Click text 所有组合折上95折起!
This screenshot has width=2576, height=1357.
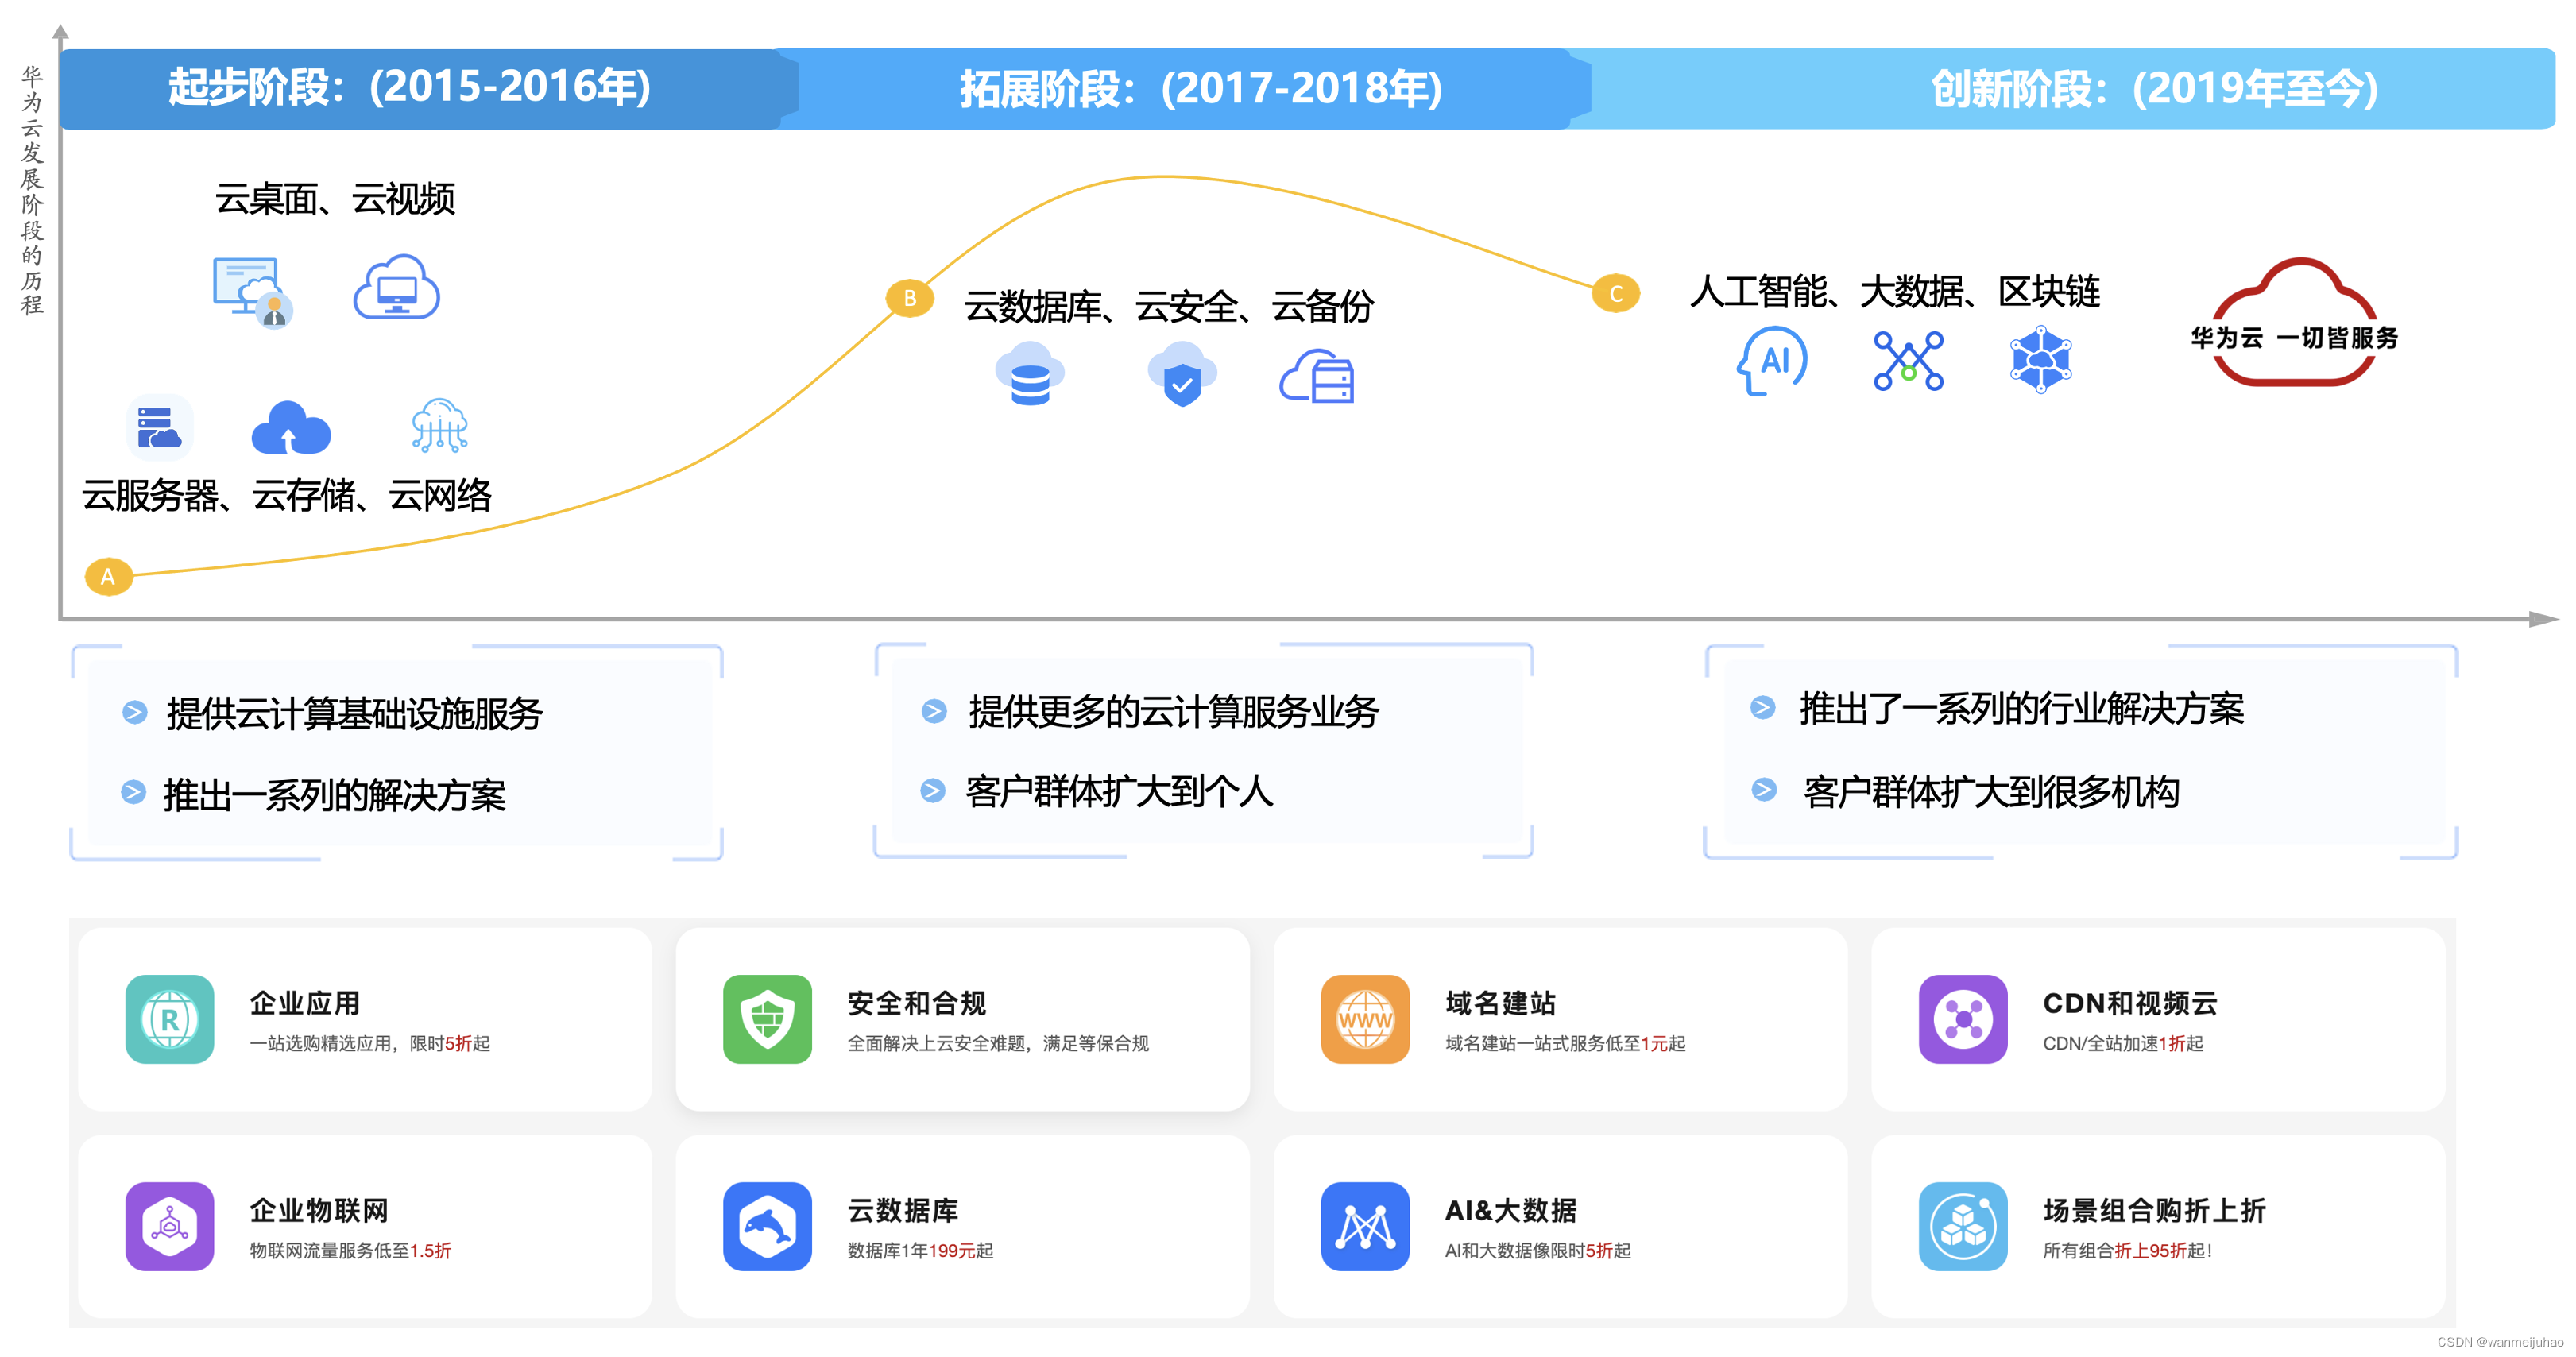coord(2127,1251)
